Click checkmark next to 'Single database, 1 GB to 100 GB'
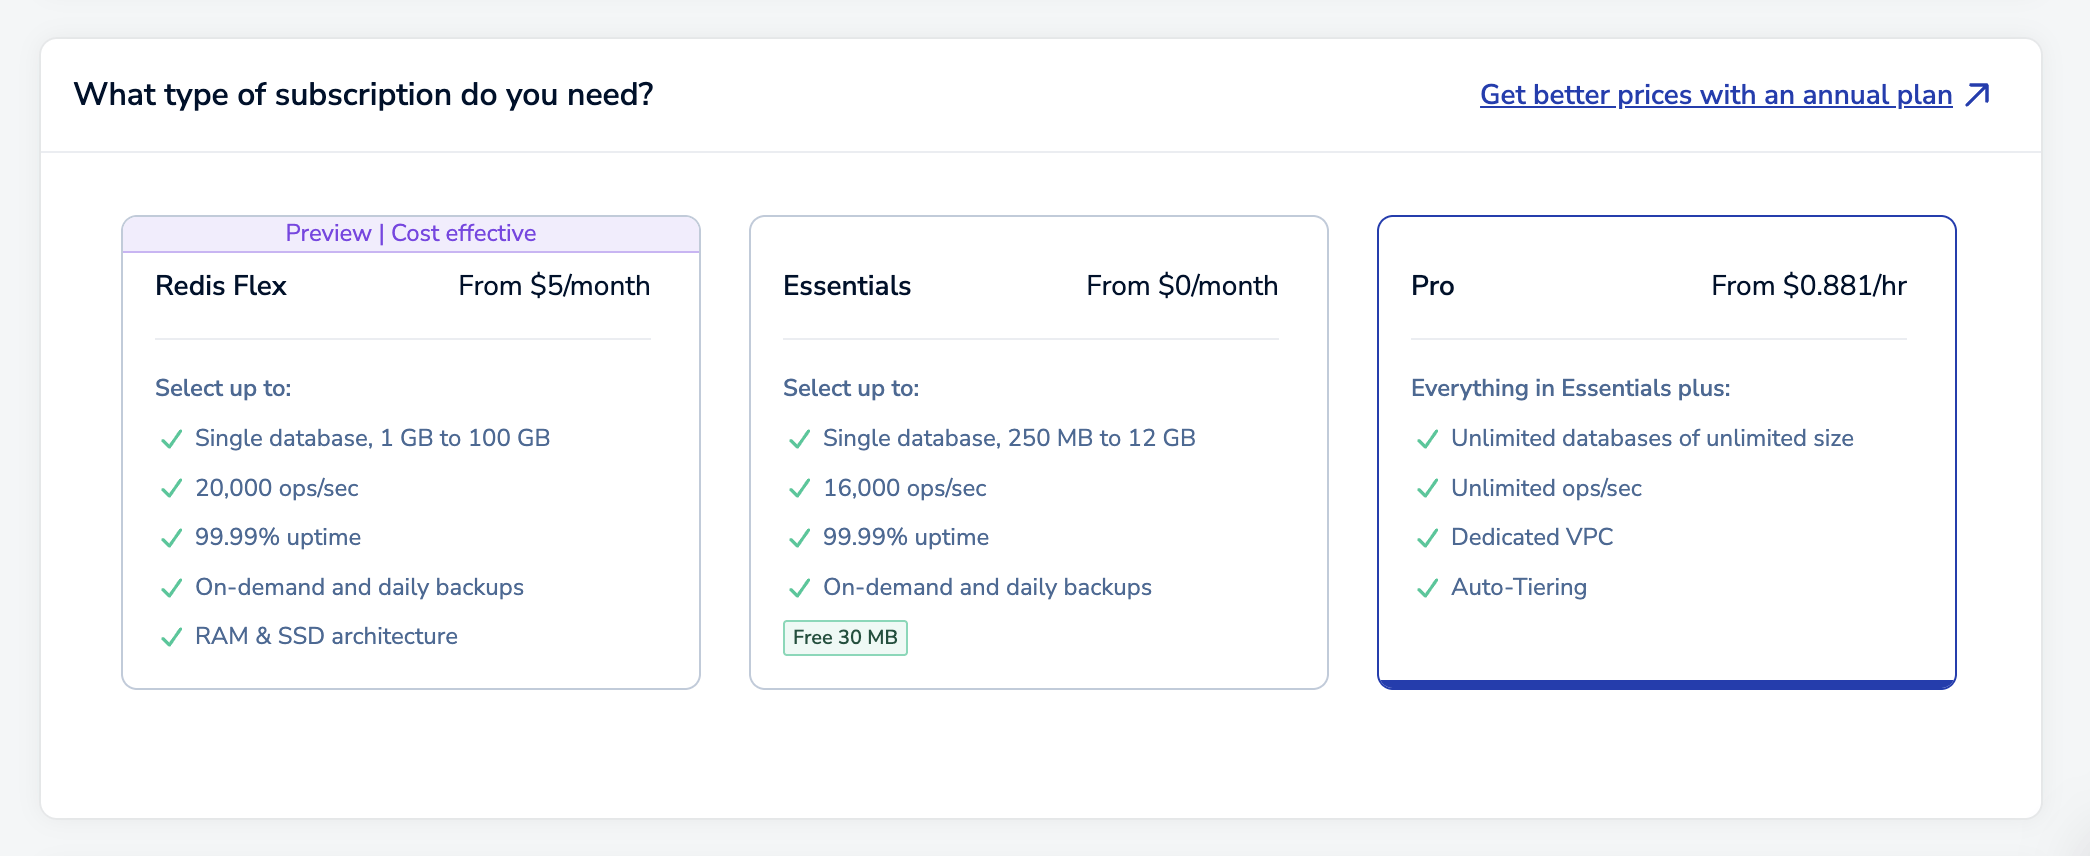2090x856 pixels. tap(172, 439)
